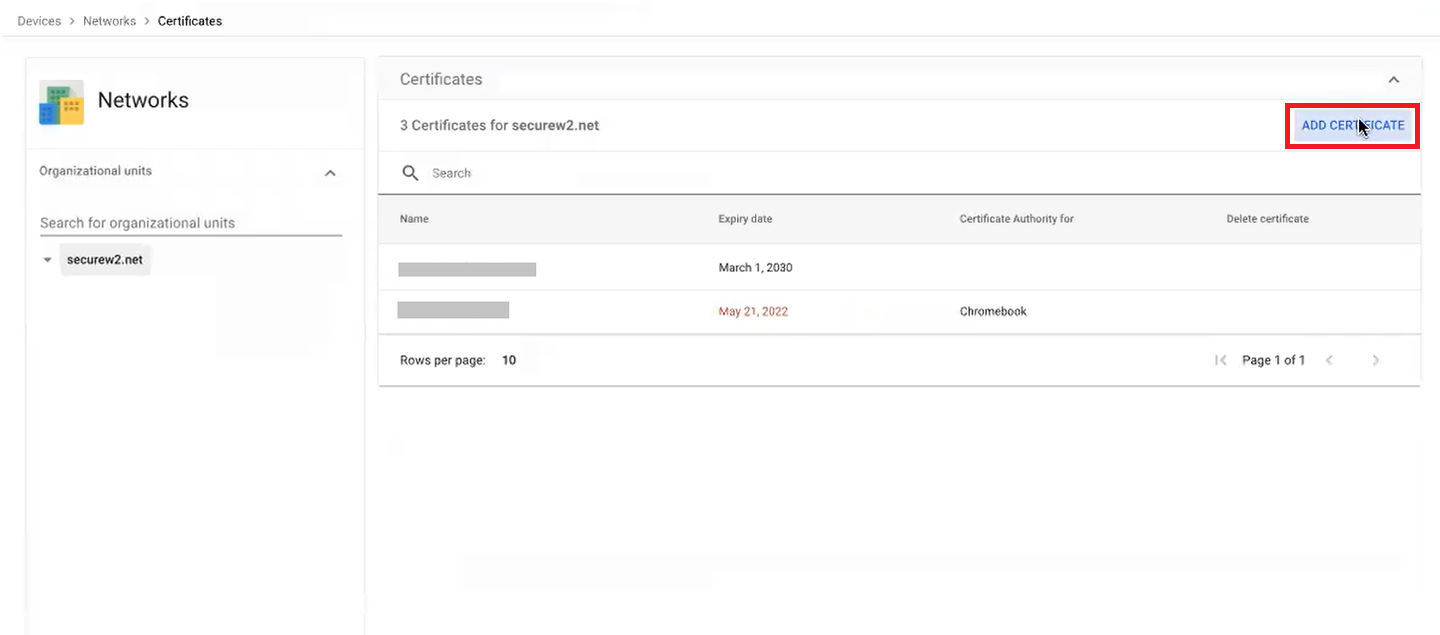Focus the Search for organizational units field
The image size is (1440, 635).
190,223
